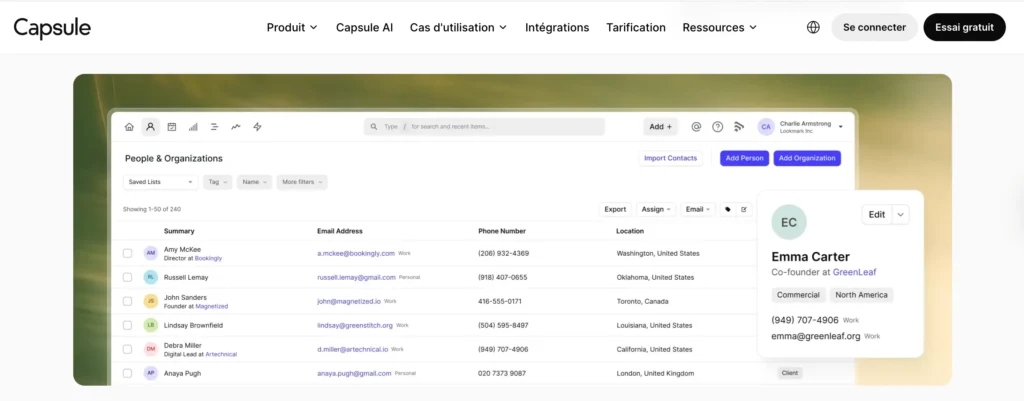Check the Russell Lemay row checkbox

tap(127, 277)
